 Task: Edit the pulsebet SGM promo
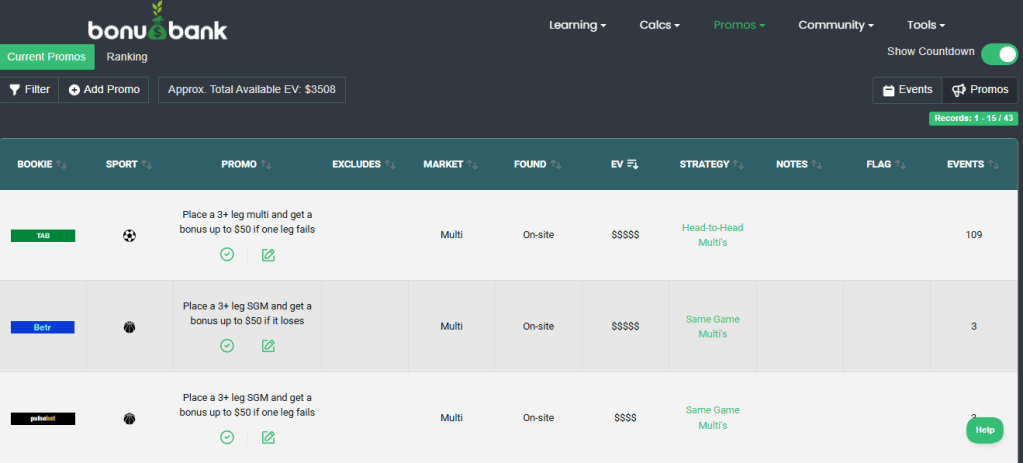[x=268, y=437]
